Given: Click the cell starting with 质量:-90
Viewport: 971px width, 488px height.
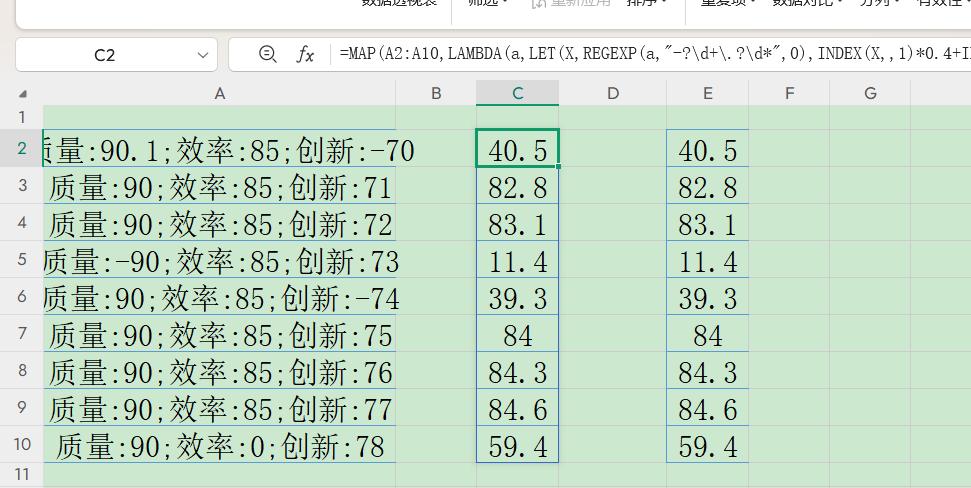Looking at the screenshot, I should tap(219, 259).
